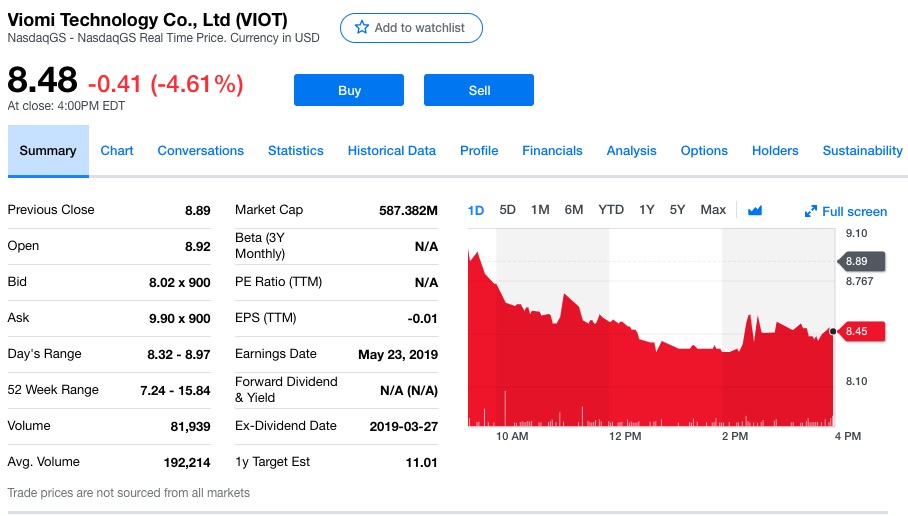
Task: Select the 1M chart range
Action: [x=540, y=210]
